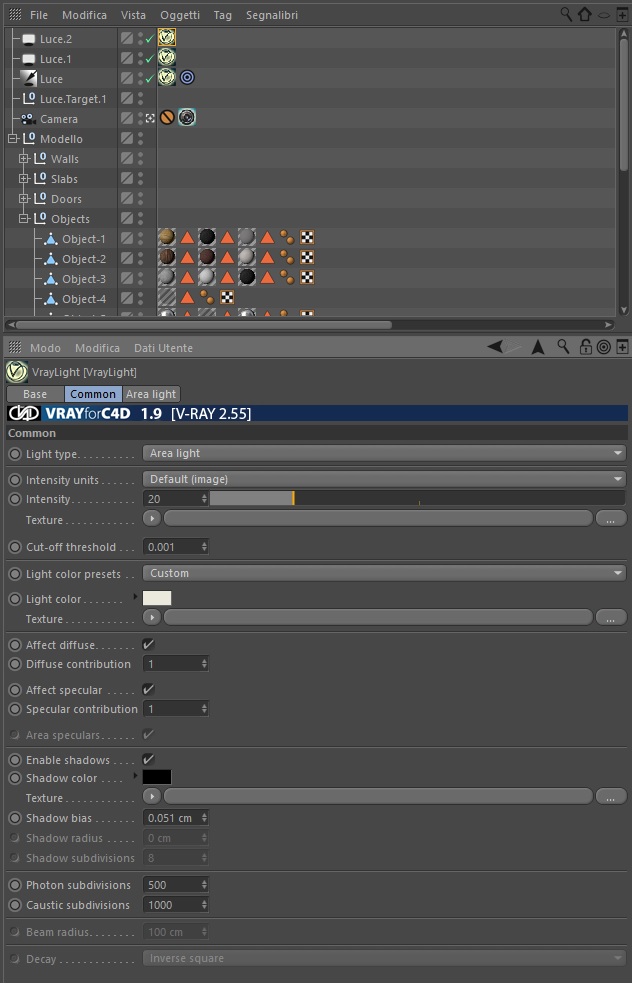Viewport: 632px width, 984px height.
Task: Click the Shadow color texture browse button
Action: pos(611,797)
